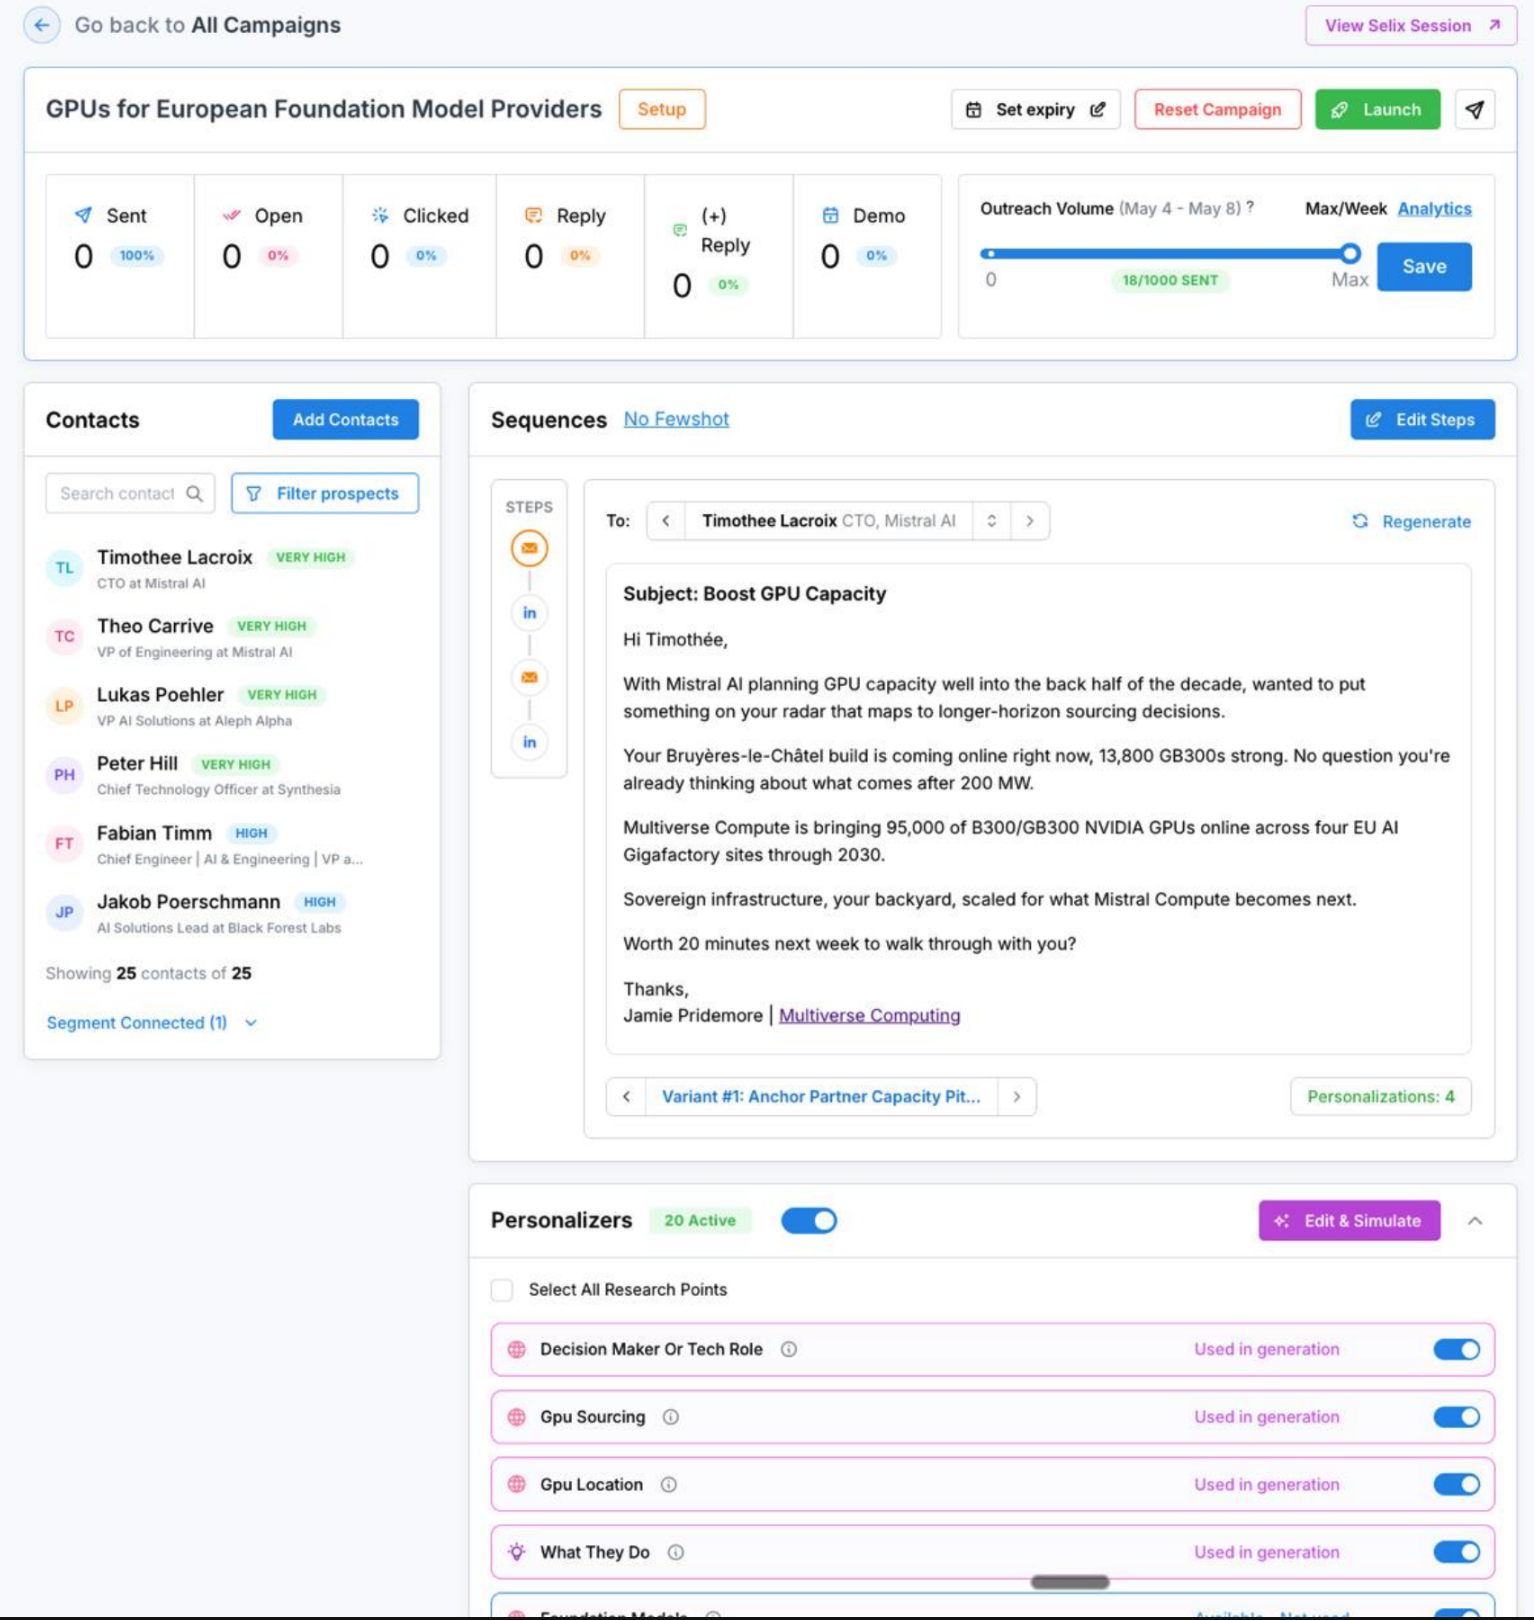Regenerate the email message

coord(1411,521)
